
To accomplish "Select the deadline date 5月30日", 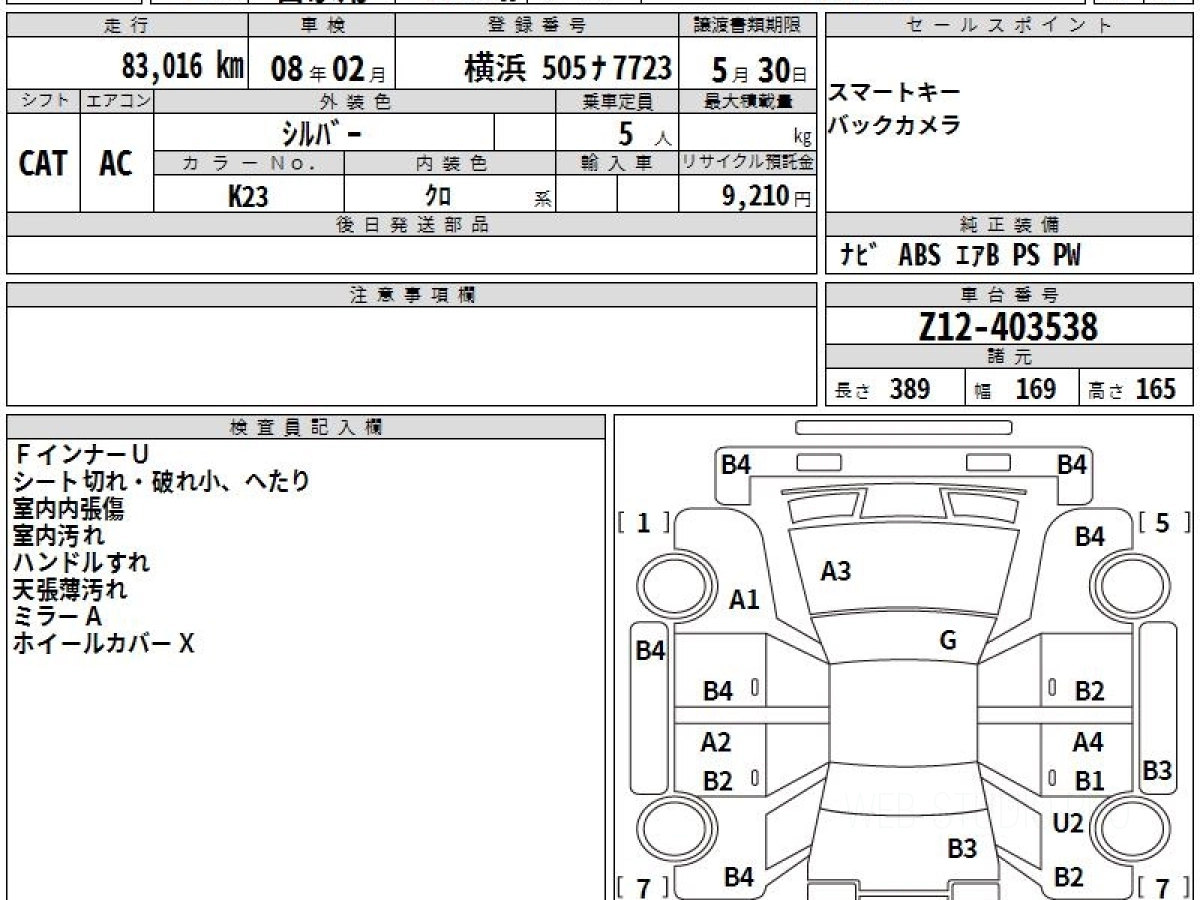I will pos(759,69).
